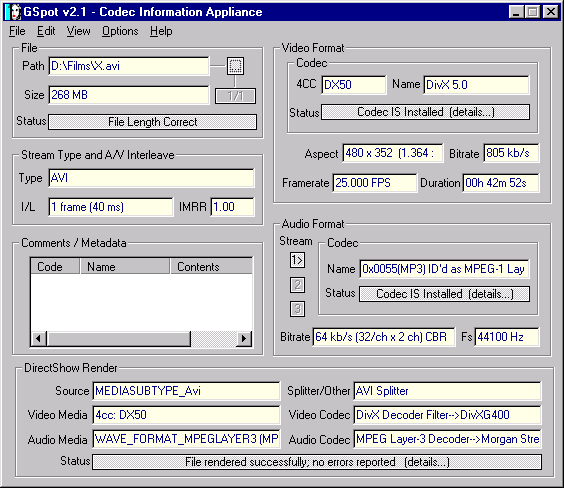564x488 pixels.
Task: Click the Path field showing D:\Films\X.avi
Action: tap(129, 66)
